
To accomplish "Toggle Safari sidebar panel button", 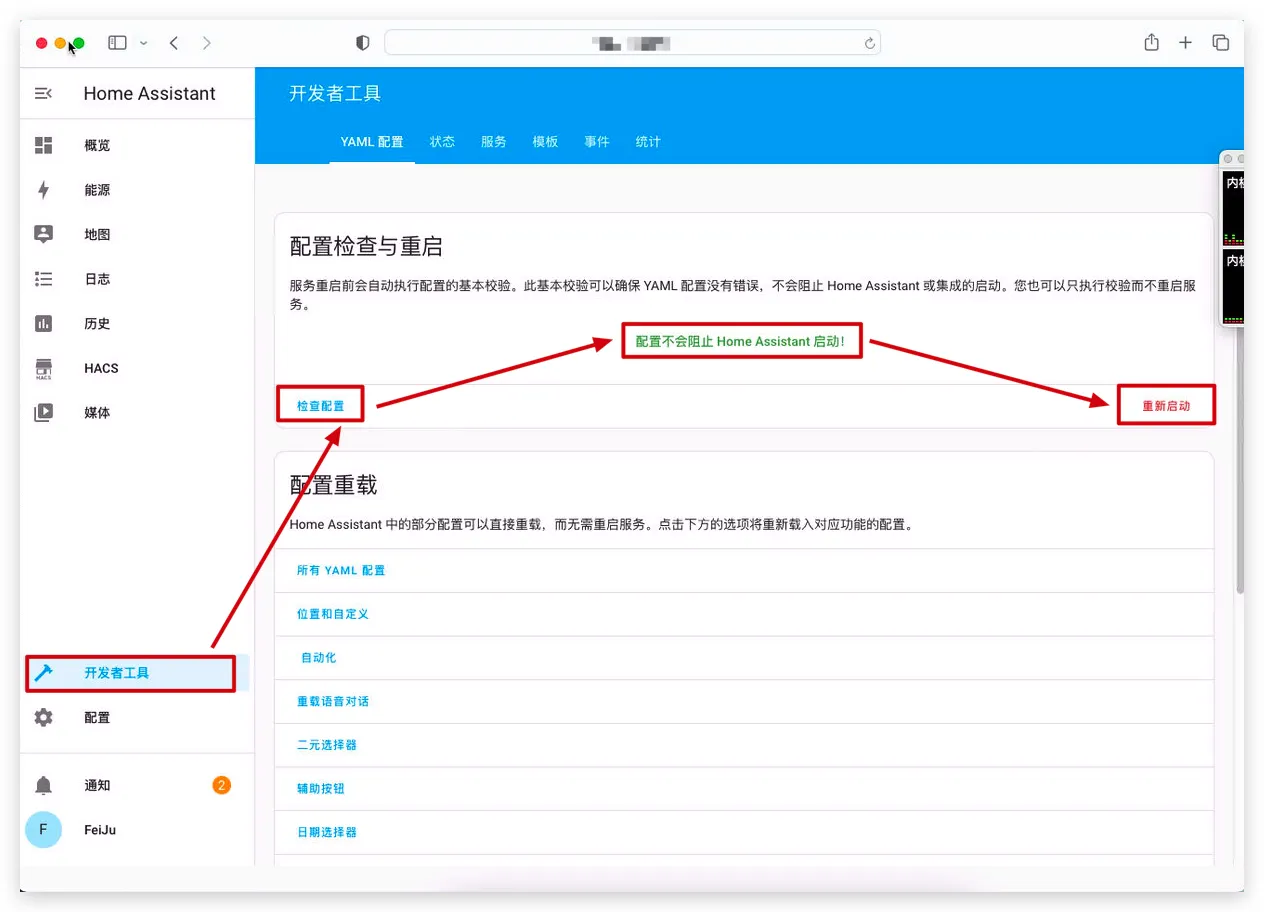I will click(117, 43).
